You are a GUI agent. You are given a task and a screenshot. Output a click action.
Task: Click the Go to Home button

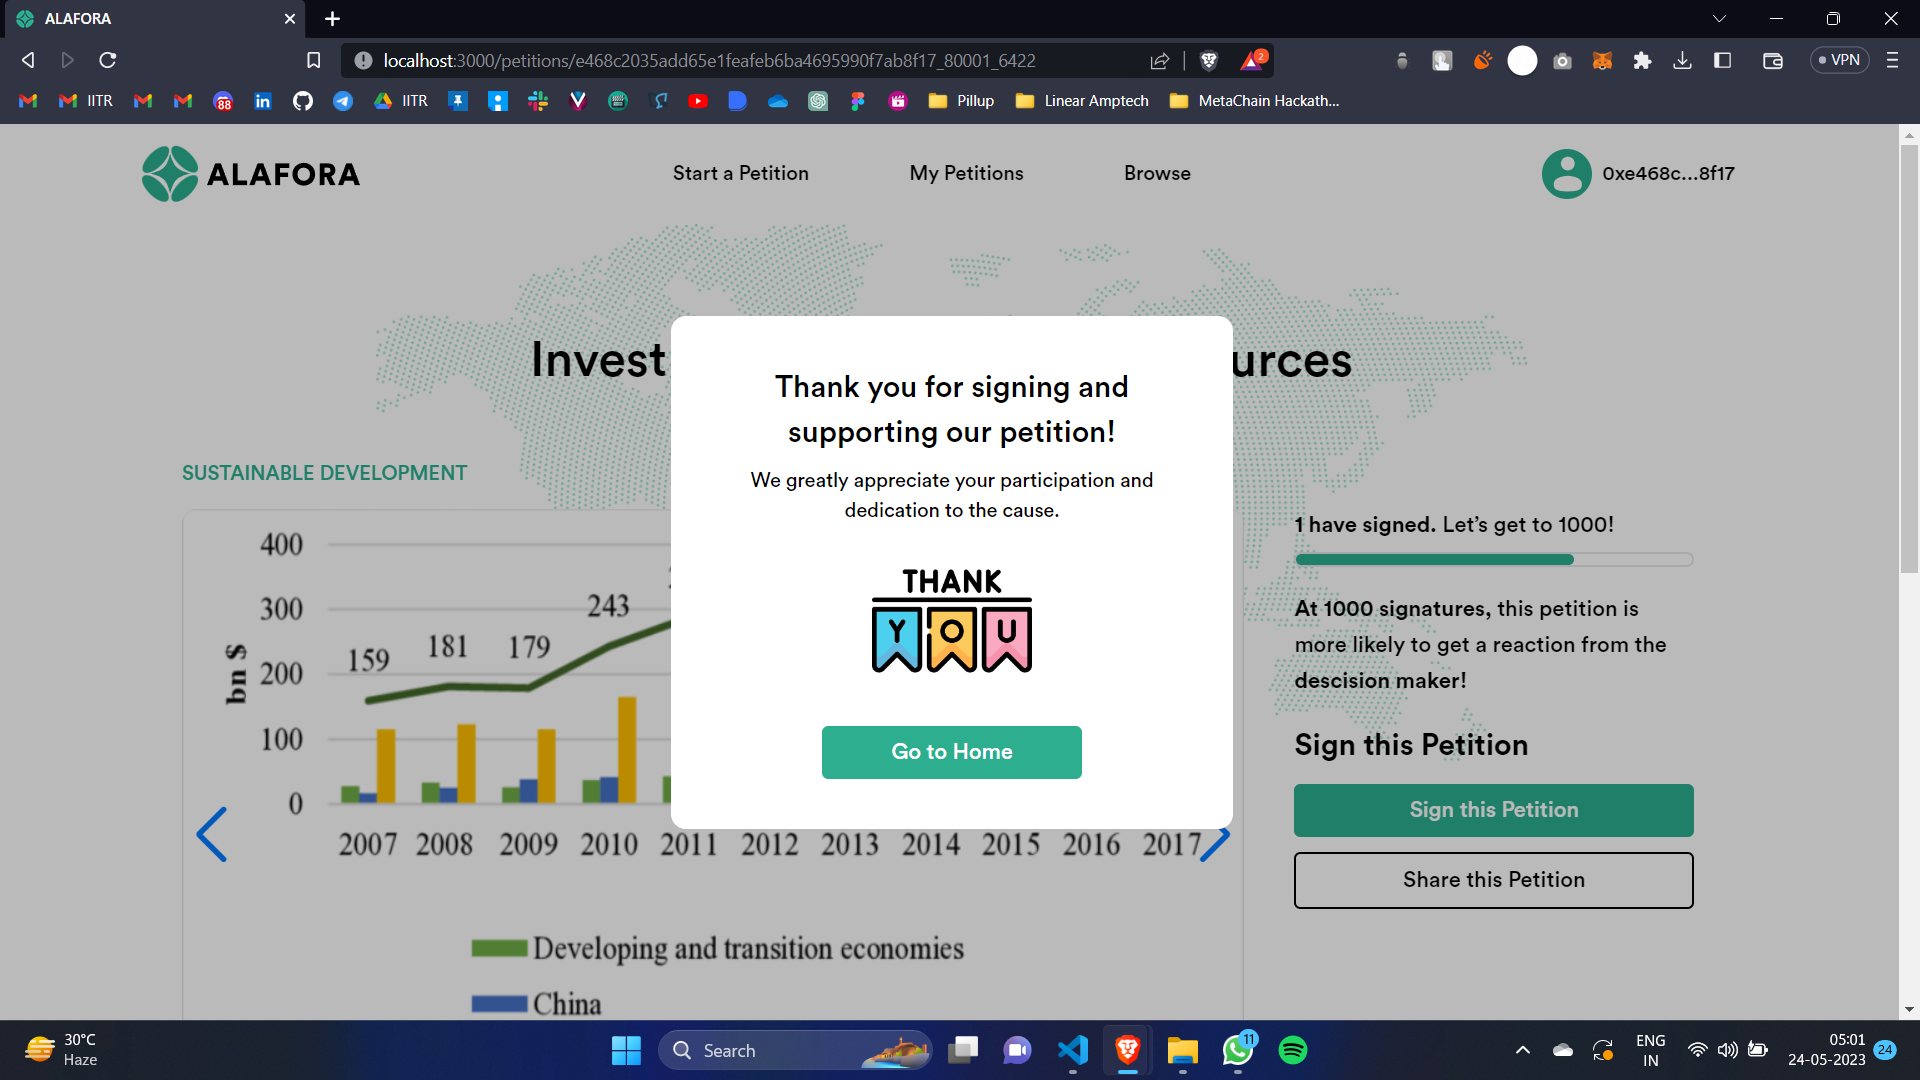pyautogui.click(x=951, y=752)
